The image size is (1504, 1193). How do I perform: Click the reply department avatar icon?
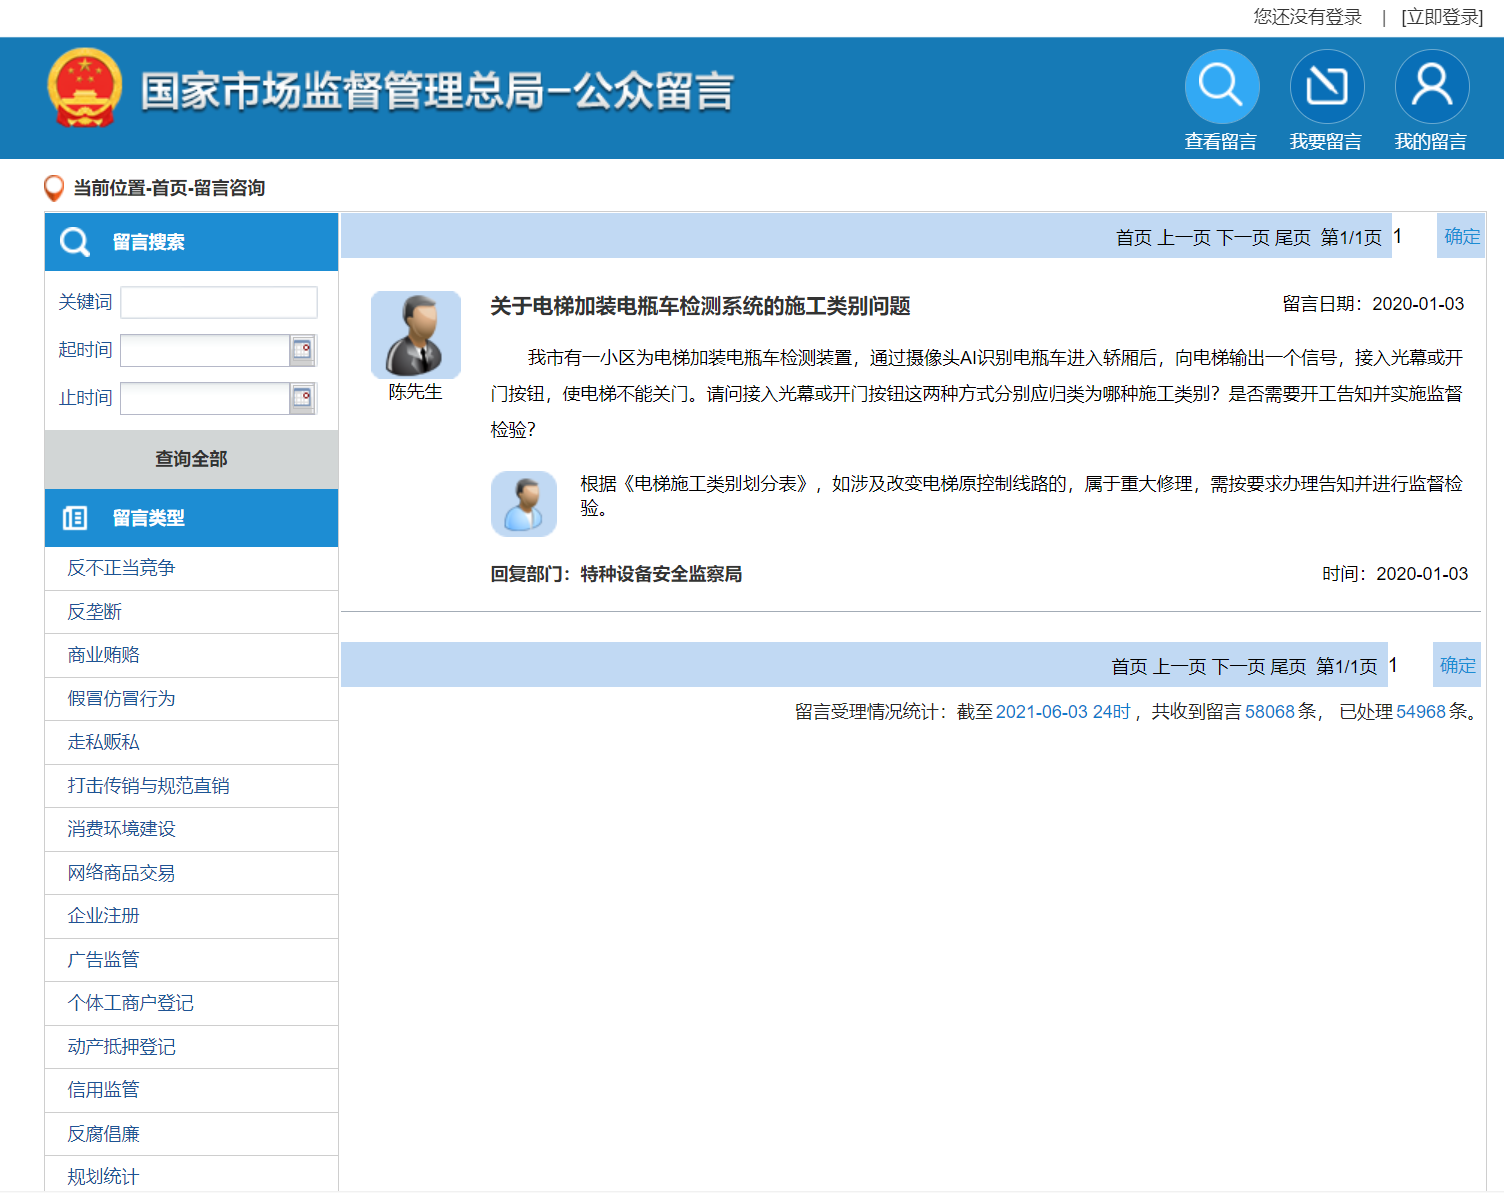(523, 503)
